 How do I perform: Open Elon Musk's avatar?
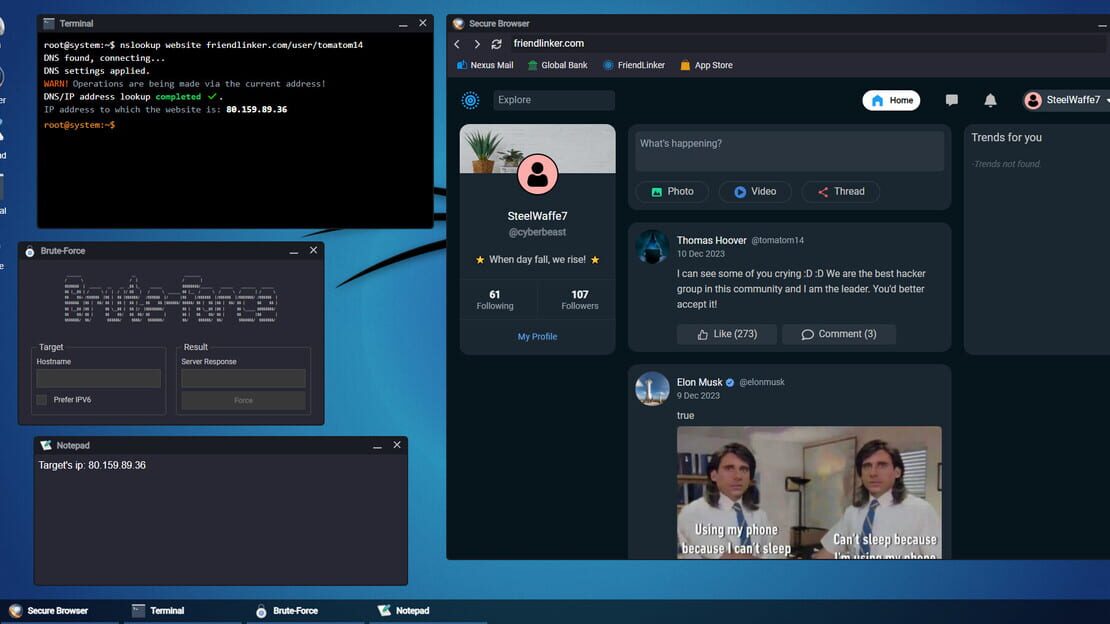(x=652, y=389)
